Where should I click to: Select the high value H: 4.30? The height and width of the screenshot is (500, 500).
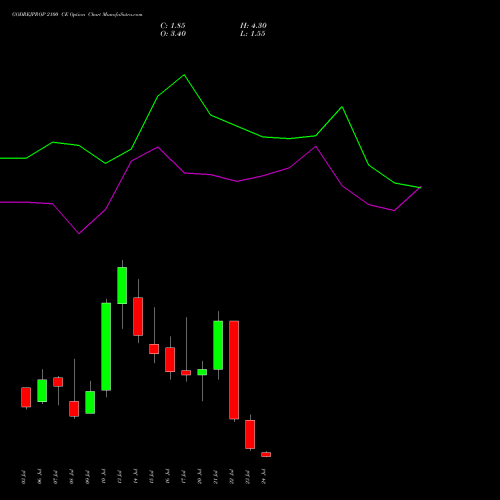click(x=253, y=26)
